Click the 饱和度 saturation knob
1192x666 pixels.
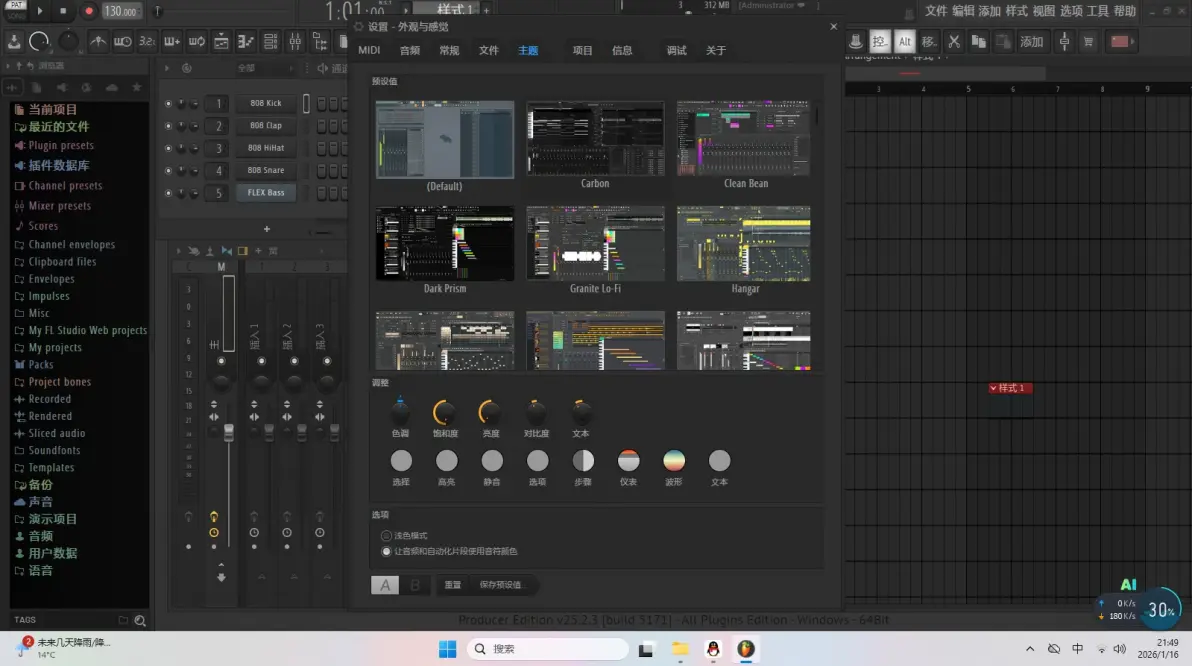(445, 412)
